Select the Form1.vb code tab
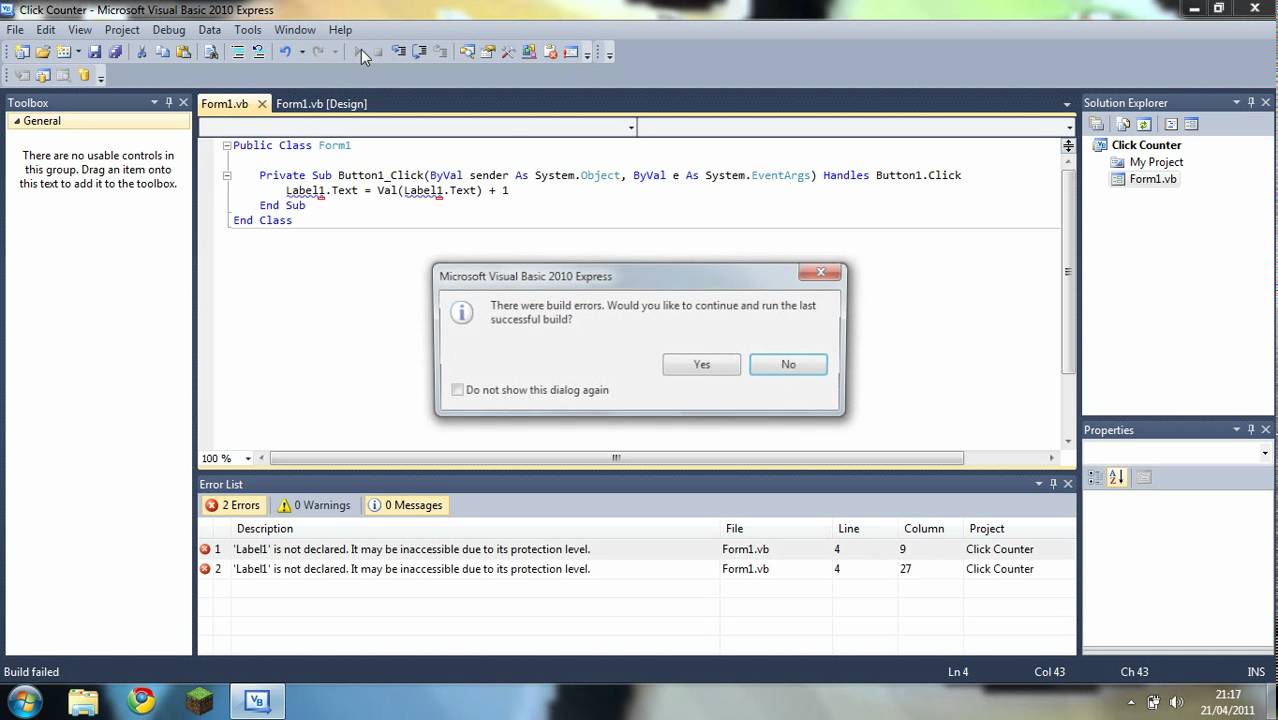 click(224, 104)
